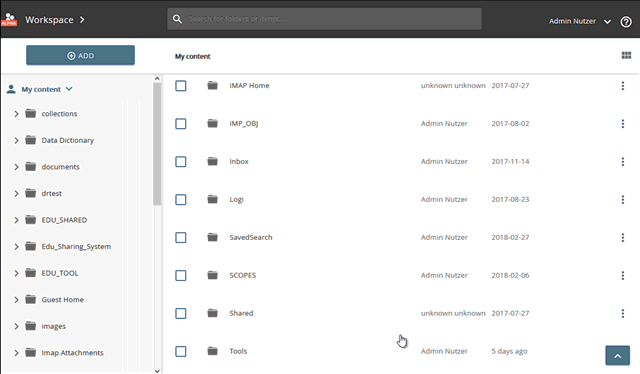
Task: Expand the collections tree folder
Action: tap(16, 114)
